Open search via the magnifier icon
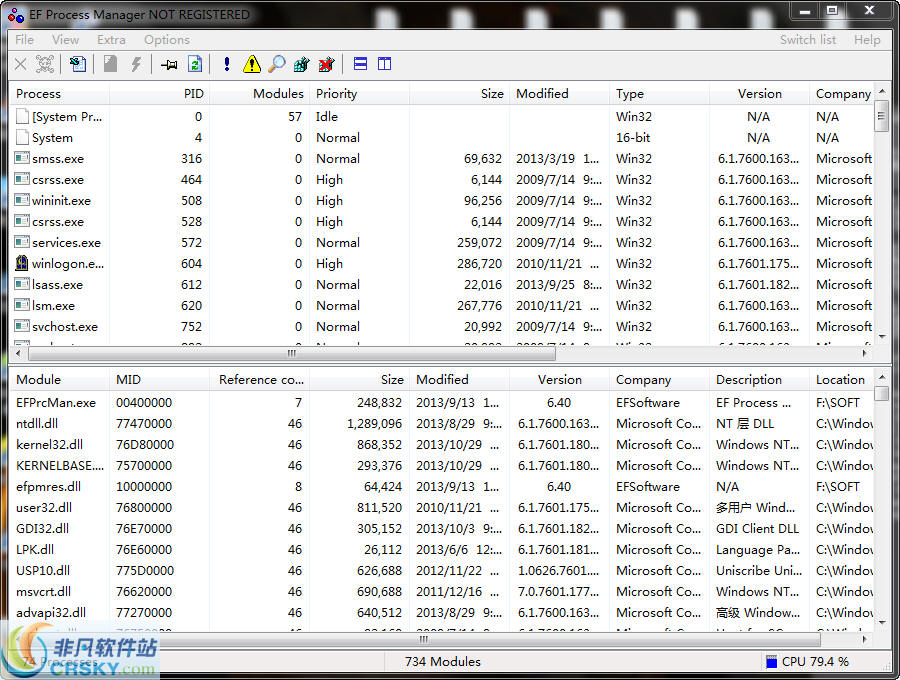The height and width of the screenshot is (680, 900). click(x=276, y=64)
